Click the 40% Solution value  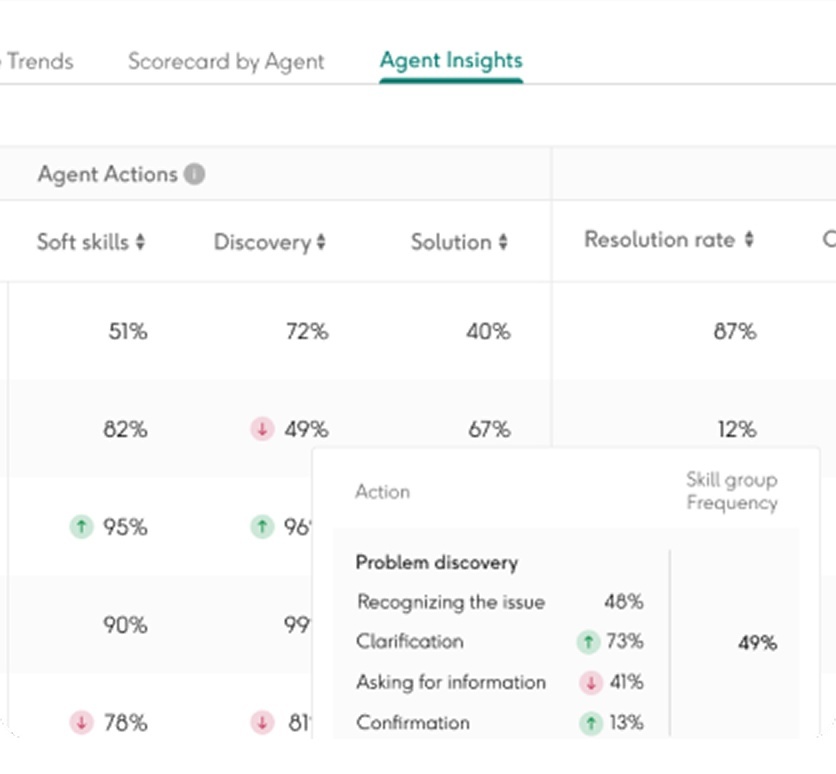488,332
